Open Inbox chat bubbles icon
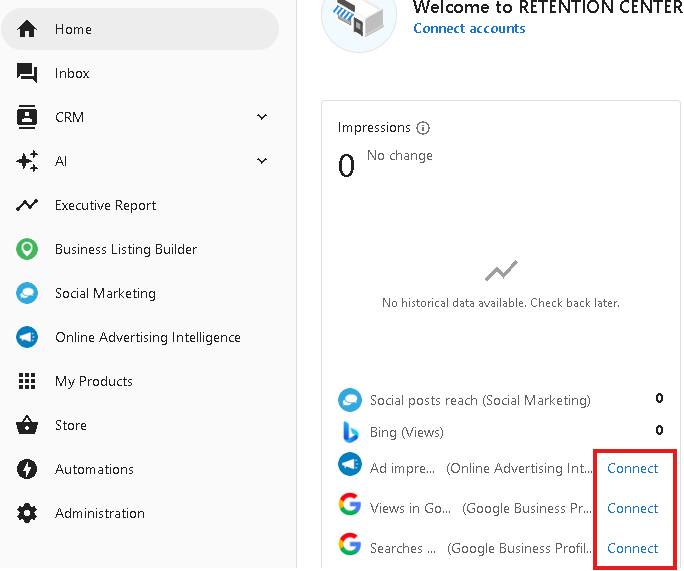684x571 pixels. click(x=27, y=73)
